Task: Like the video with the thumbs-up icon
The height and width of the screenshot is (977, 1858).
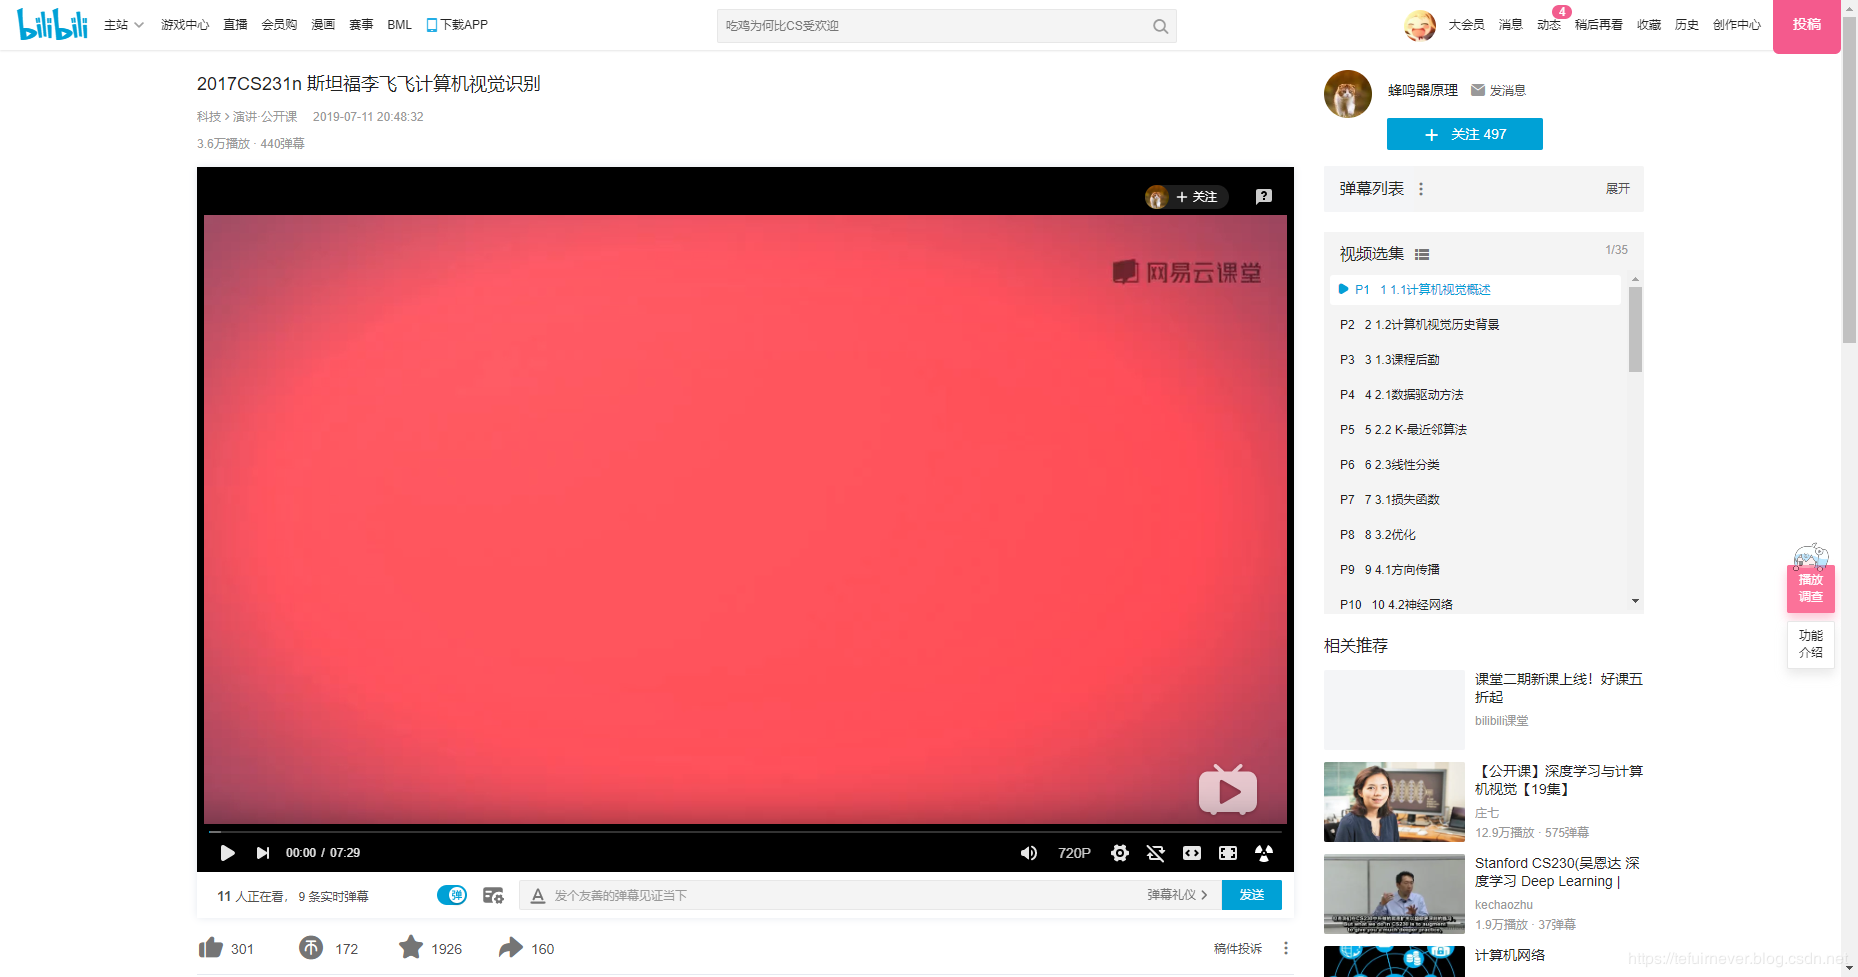Action: (x=211, y=947)
